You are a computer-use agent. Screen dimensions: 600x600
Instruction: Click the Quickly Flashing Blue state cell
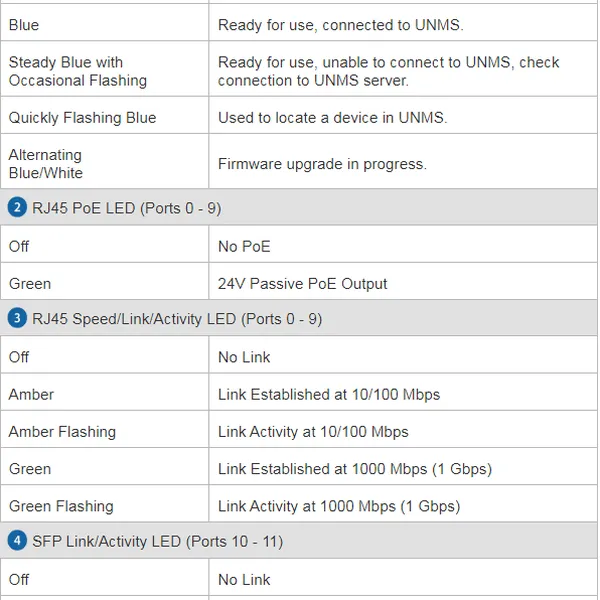pos(83,118)
